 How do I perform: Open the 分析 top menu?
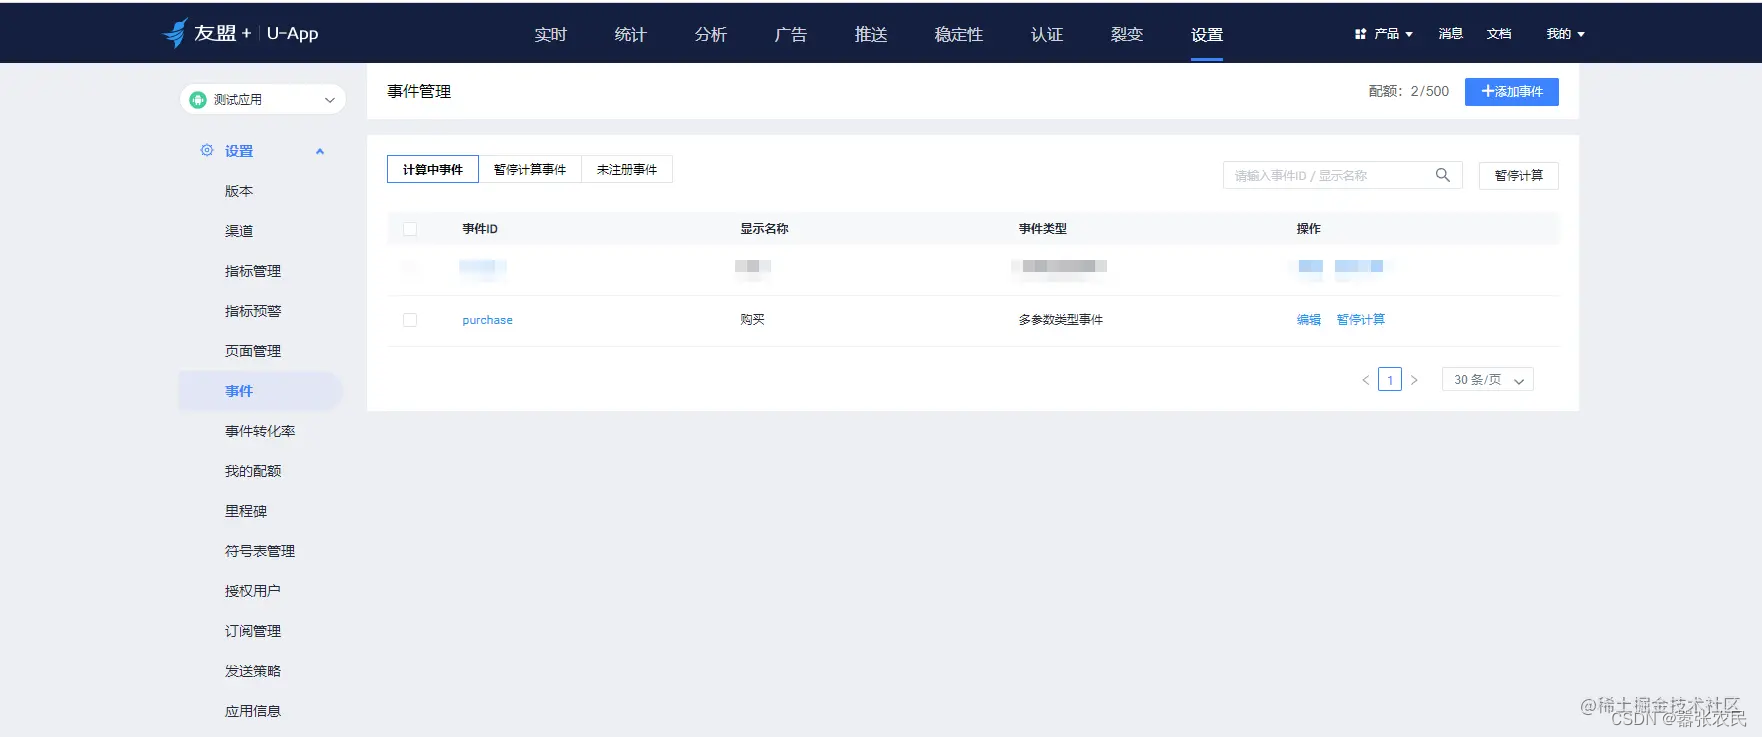(x=710, y=34)
